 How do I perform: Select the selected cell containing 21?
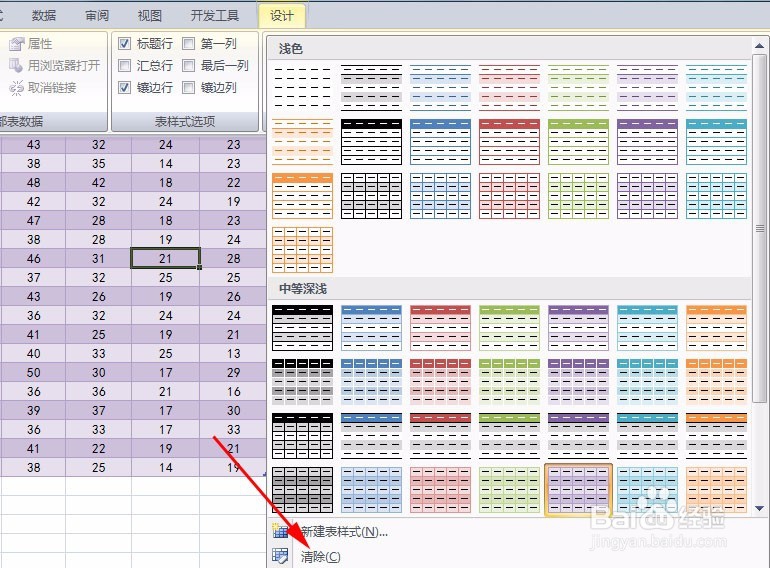pyautogui.click(x=165, y=258)
